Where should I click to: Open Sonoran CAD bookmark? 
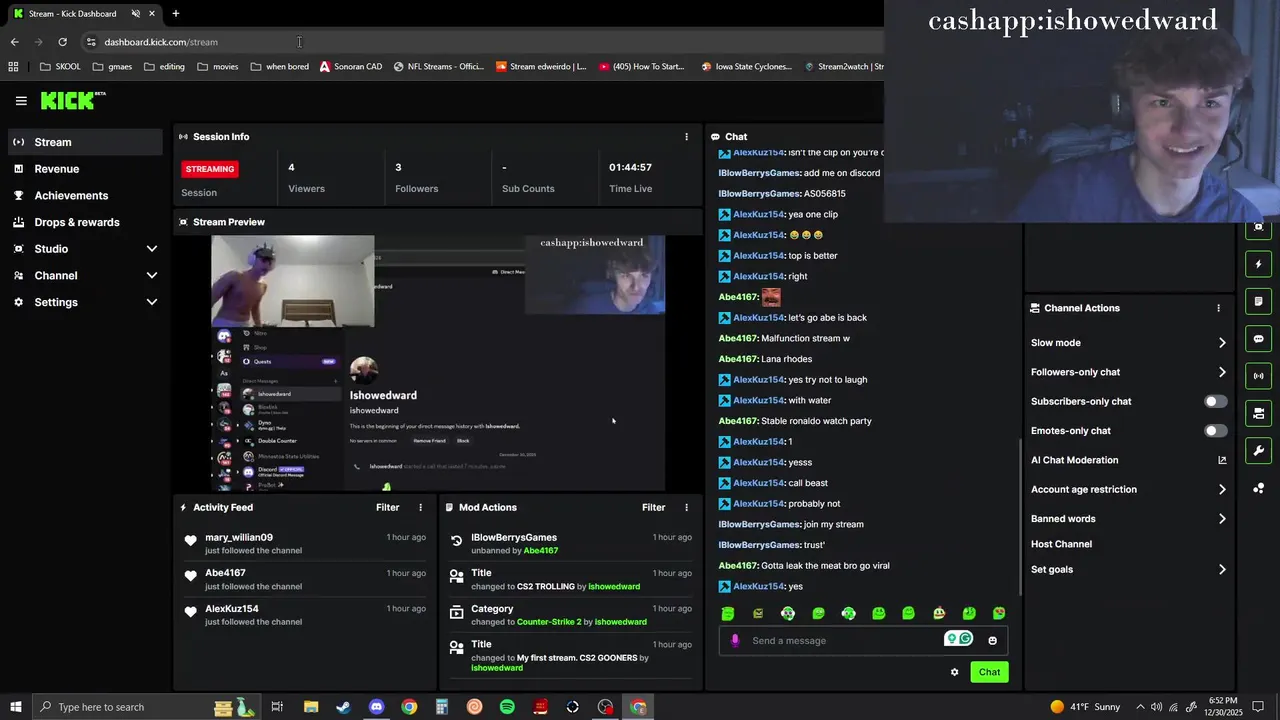pyautogui.click(x=351, y=67)
